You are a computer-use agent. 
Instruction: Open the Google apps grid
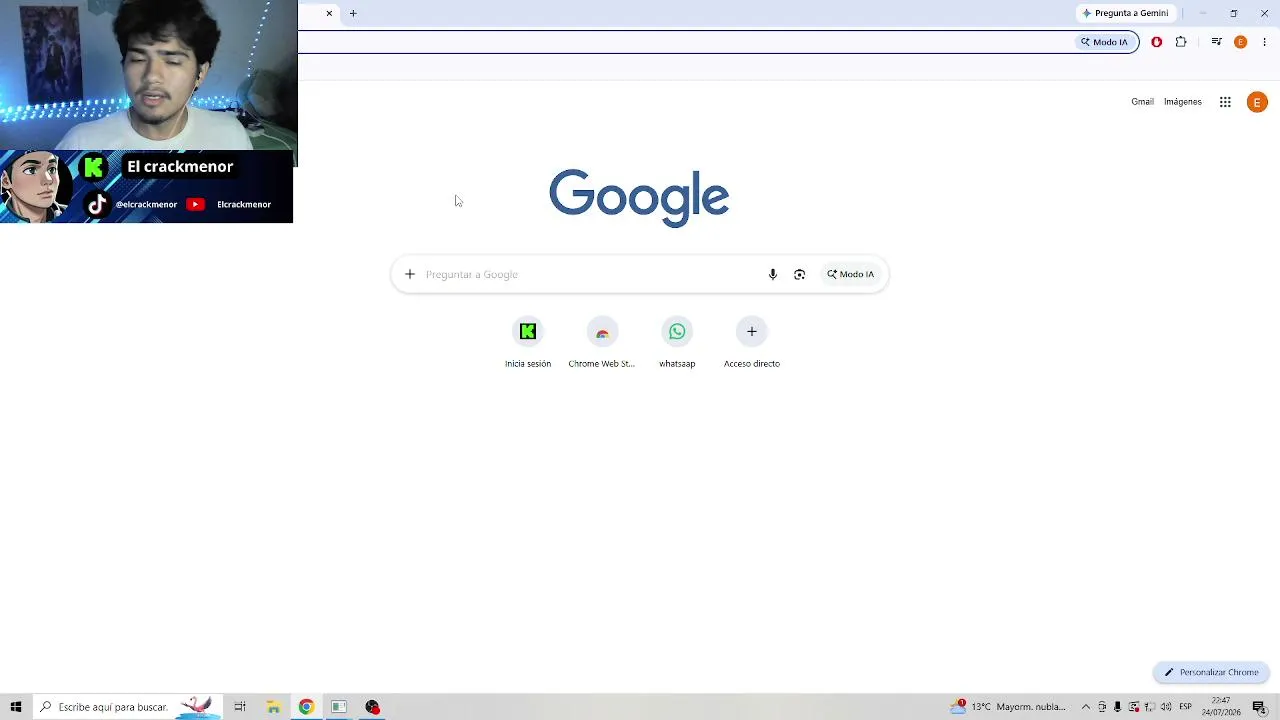[x=1225, y=102]
